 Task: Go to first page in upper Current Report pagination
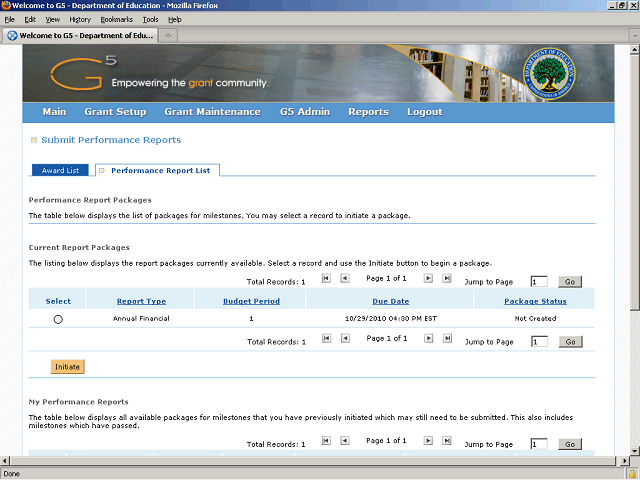click(326, 278)
